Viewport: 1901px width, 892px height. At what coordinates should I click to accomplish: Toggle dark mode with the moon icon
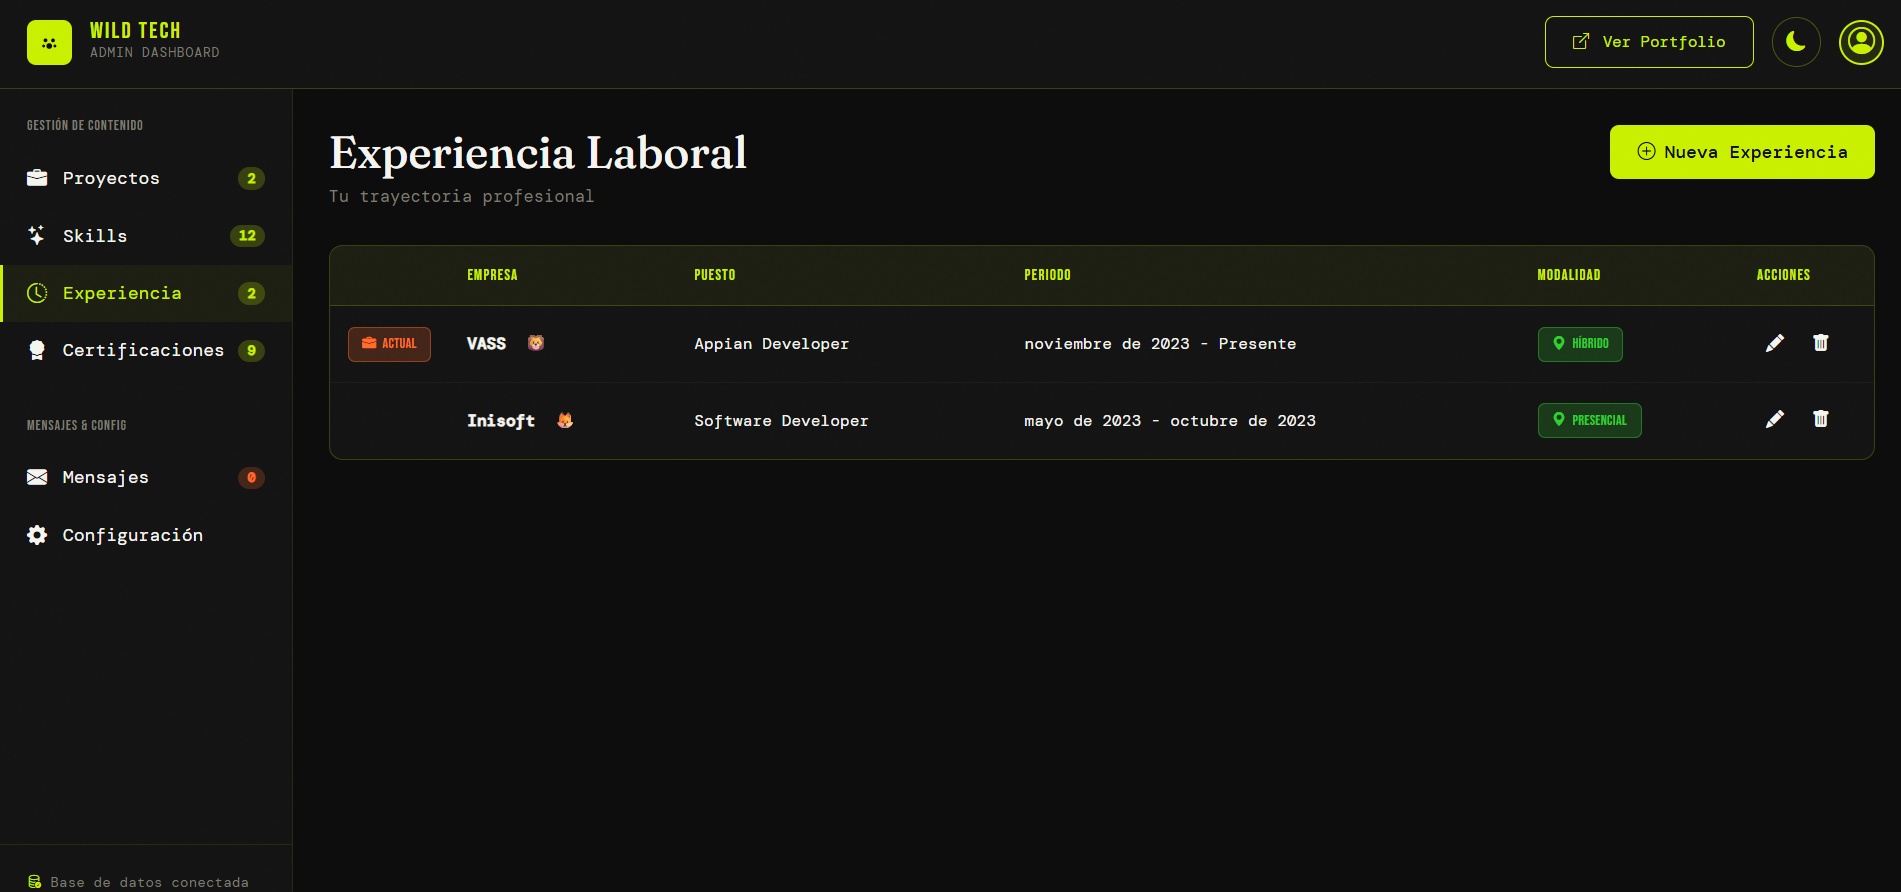[x=1796, y=42]
